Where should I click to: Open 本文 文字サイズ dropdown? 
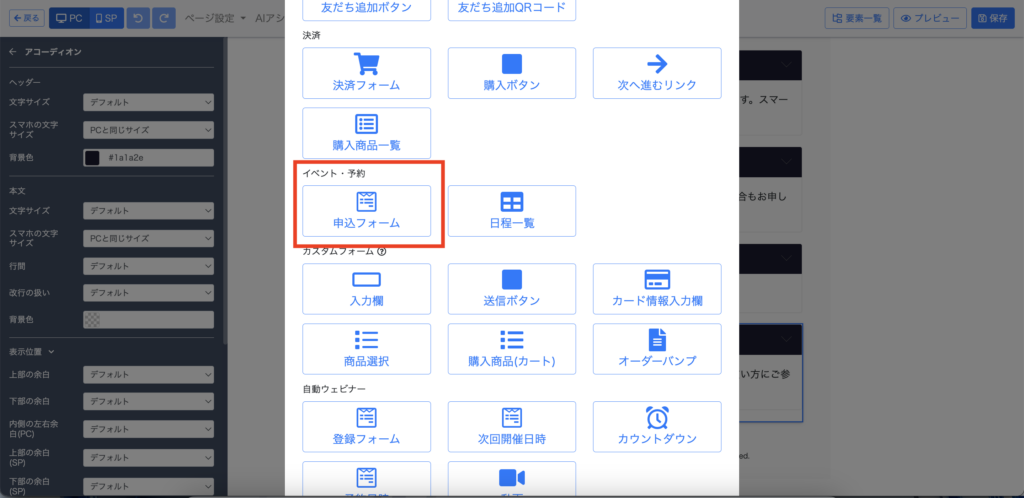148,211
